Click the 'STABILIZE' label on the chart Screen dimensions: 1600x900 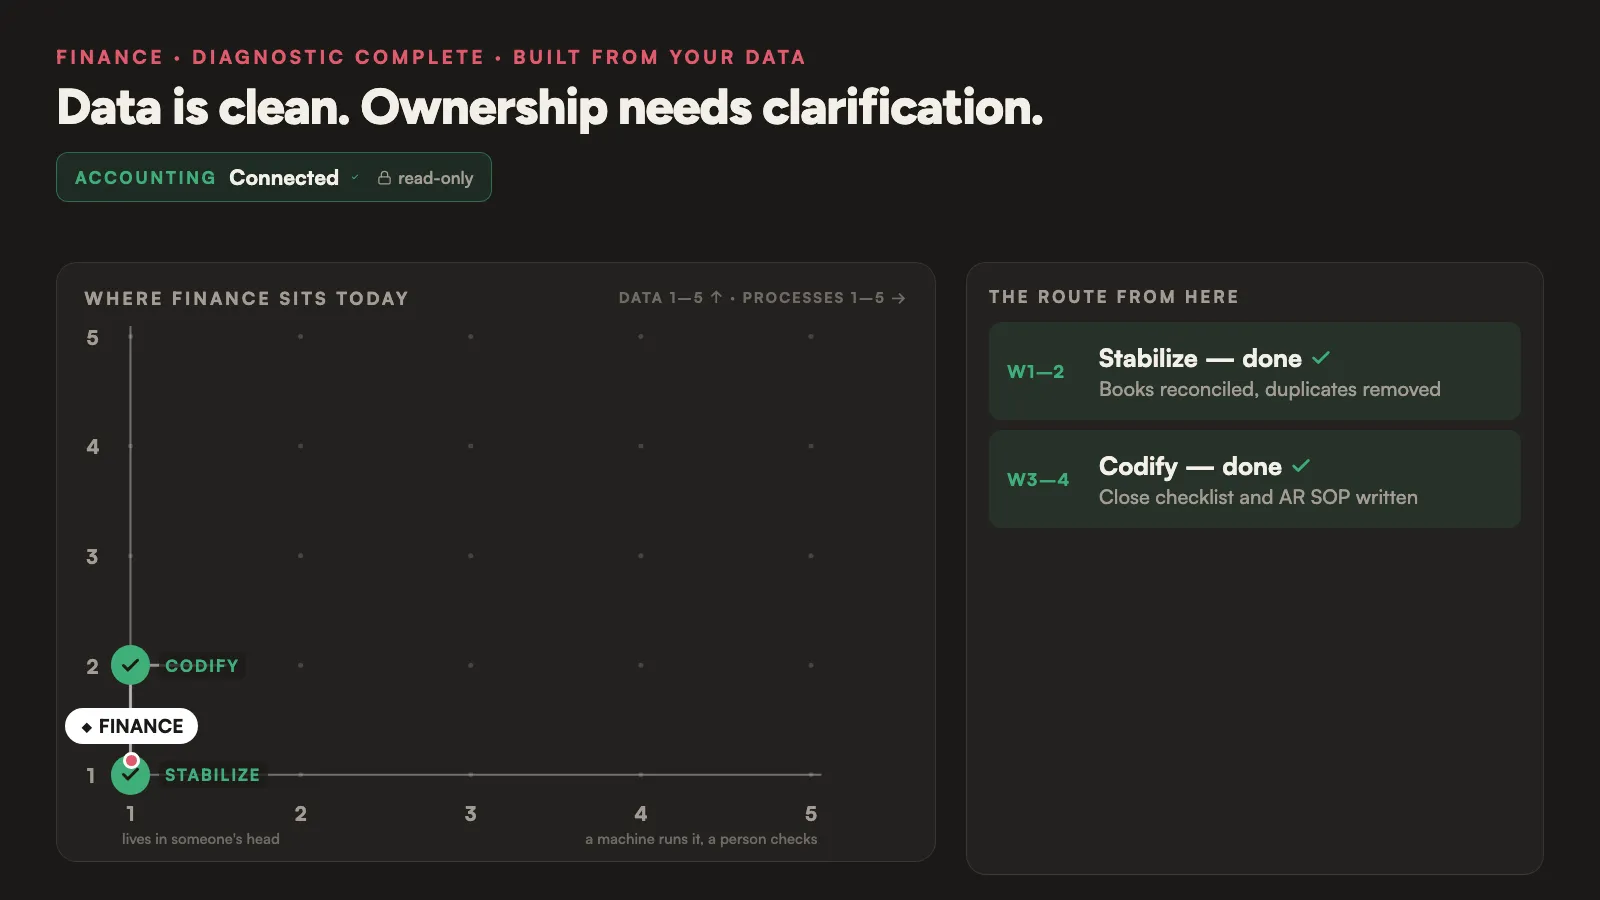coord(212,775)
